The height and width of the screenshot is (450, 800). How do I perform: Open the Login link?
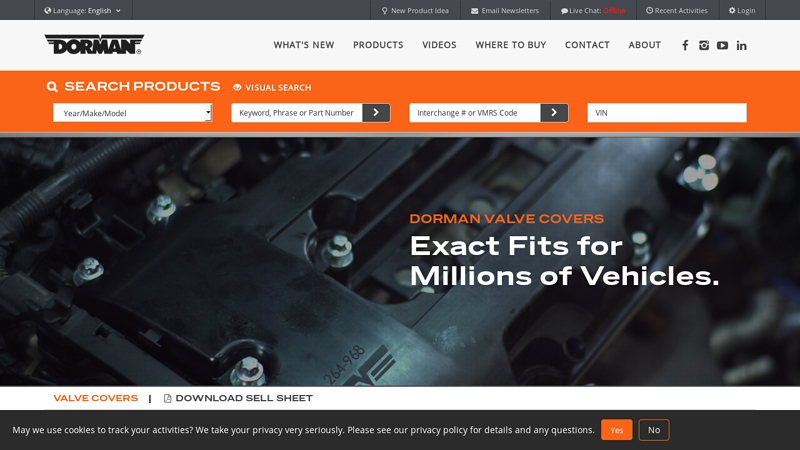point(742,10)
